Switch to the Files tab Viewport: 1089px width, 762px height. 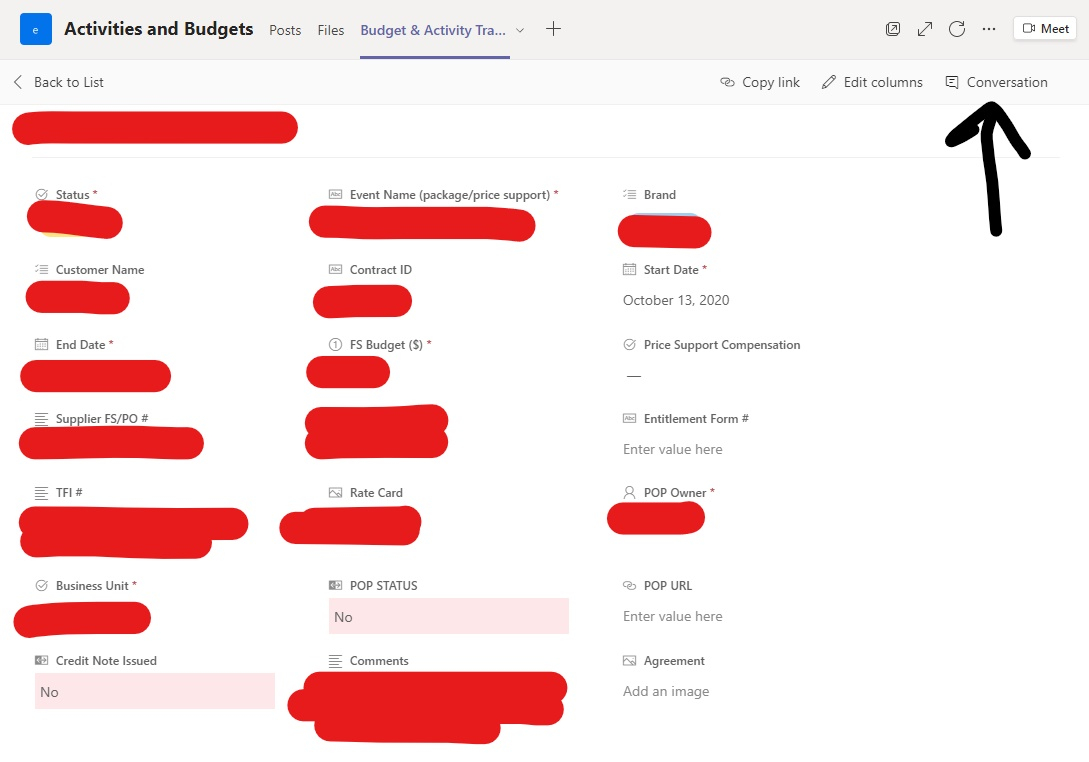click(x=331, y=30)
